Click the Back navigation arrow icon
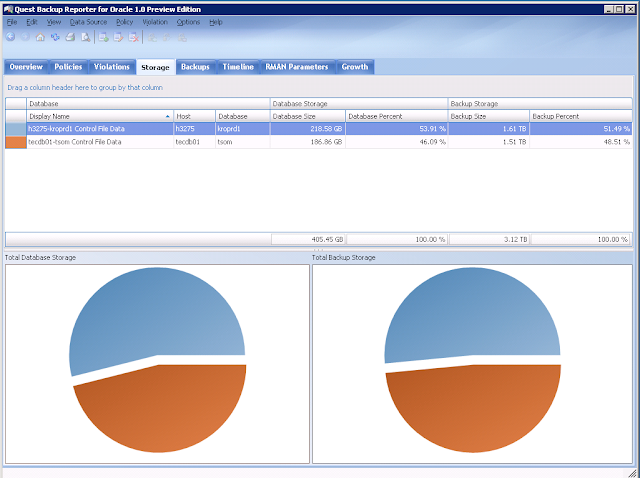Image resolution: width=640 pixels, height=478 pixels. pos(10,37)
